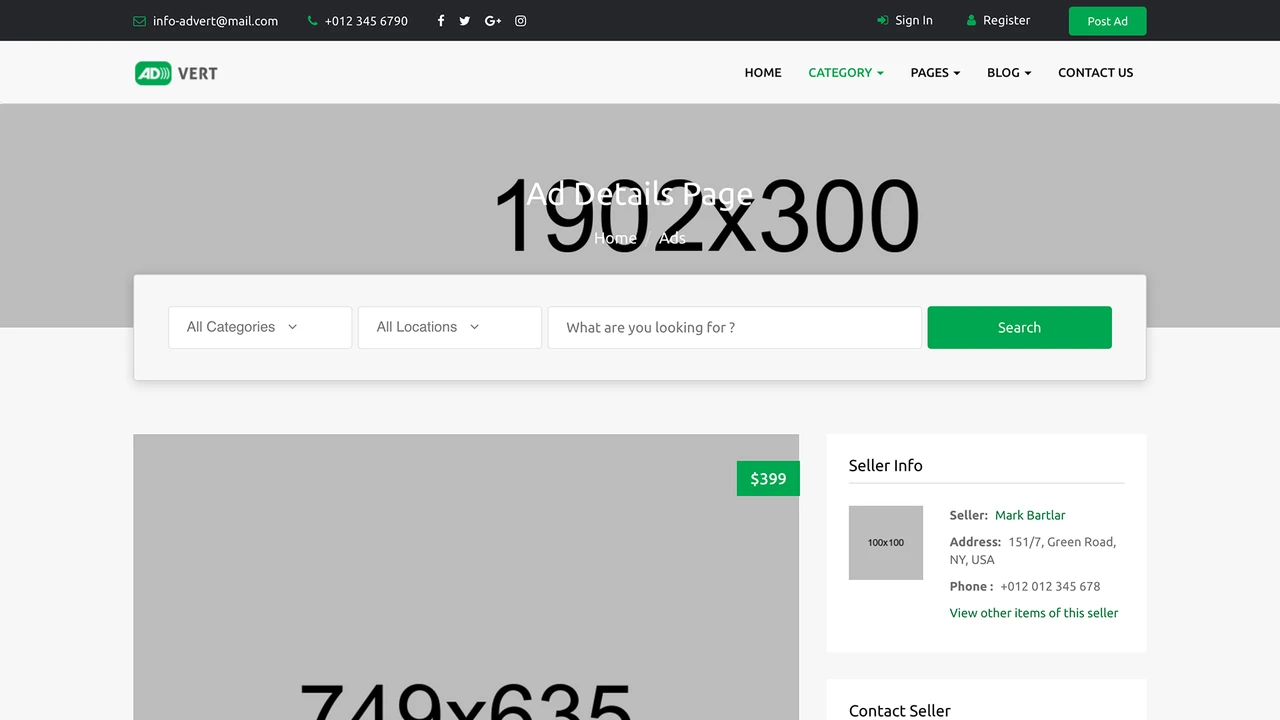
Task: Click the seller 100x100 avatar thumbnail
Action: point(886,542)
